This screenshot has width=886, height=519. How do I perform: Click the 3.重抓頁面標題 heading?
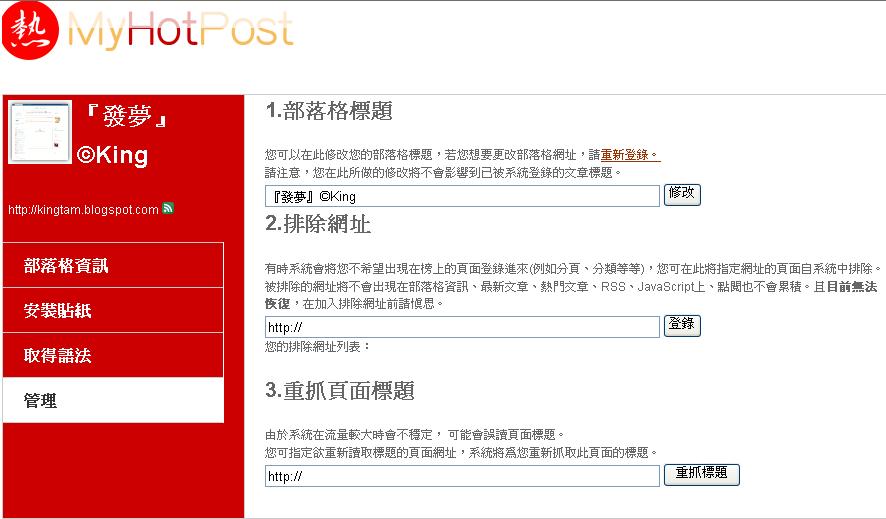click(x=340, y=390)
